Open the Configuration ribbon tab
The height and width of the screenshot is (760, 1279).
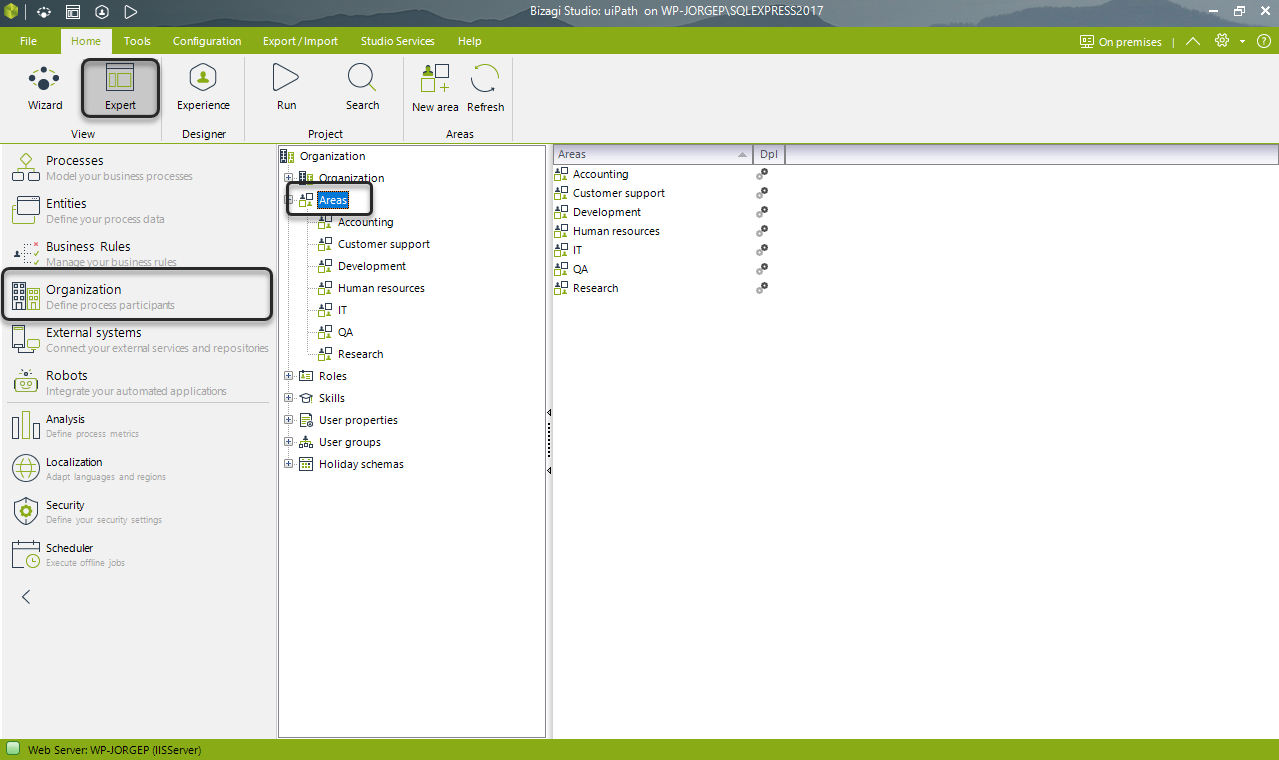click(x=207, y=41)
